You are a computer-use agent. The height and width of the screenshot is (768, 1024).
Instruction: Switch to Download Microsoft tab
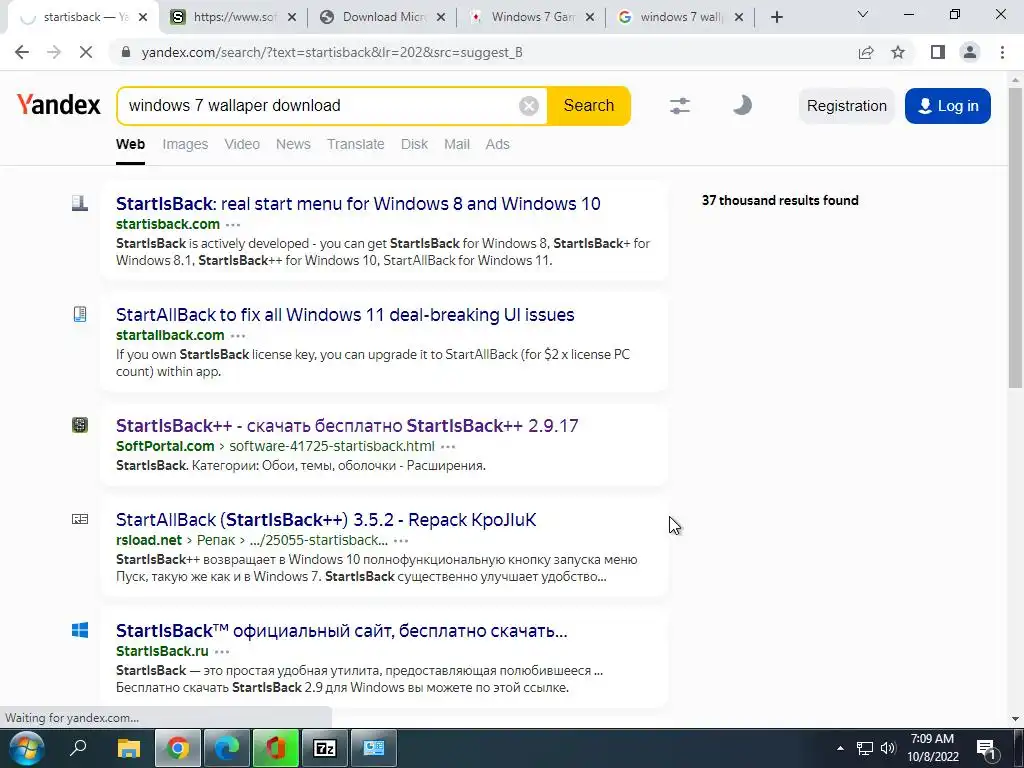[383, 17]
